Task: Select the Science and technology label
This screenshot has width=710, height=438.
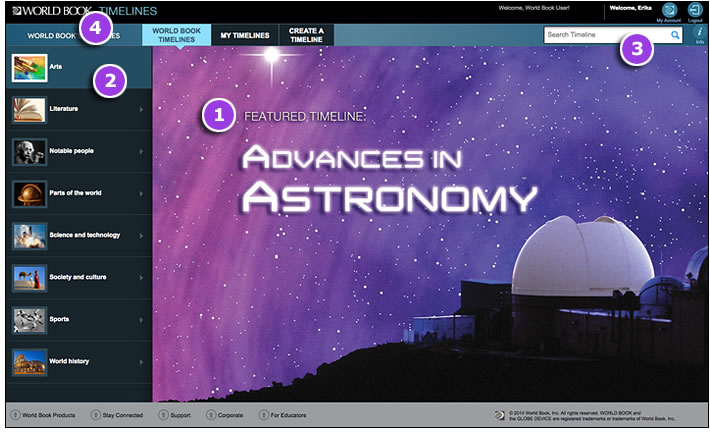Action: point(85,235)
